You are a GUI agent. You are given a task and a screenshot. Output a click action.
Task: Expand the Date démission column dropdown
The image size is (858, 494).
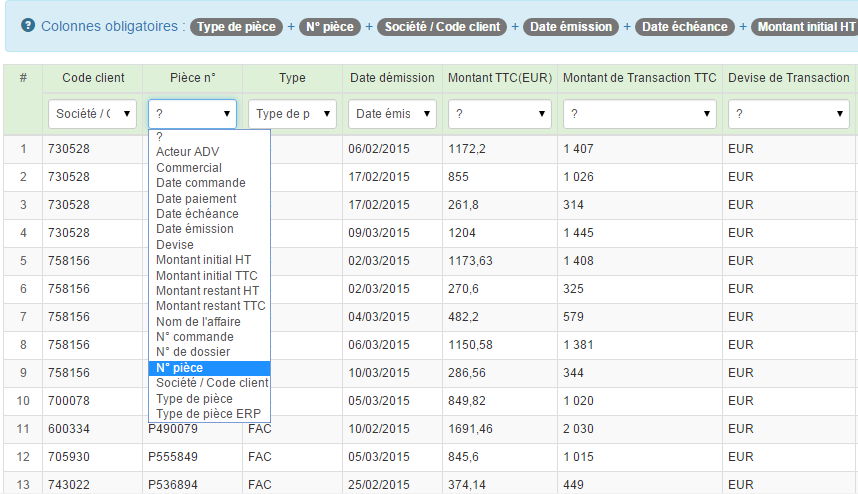click(392, 114)
